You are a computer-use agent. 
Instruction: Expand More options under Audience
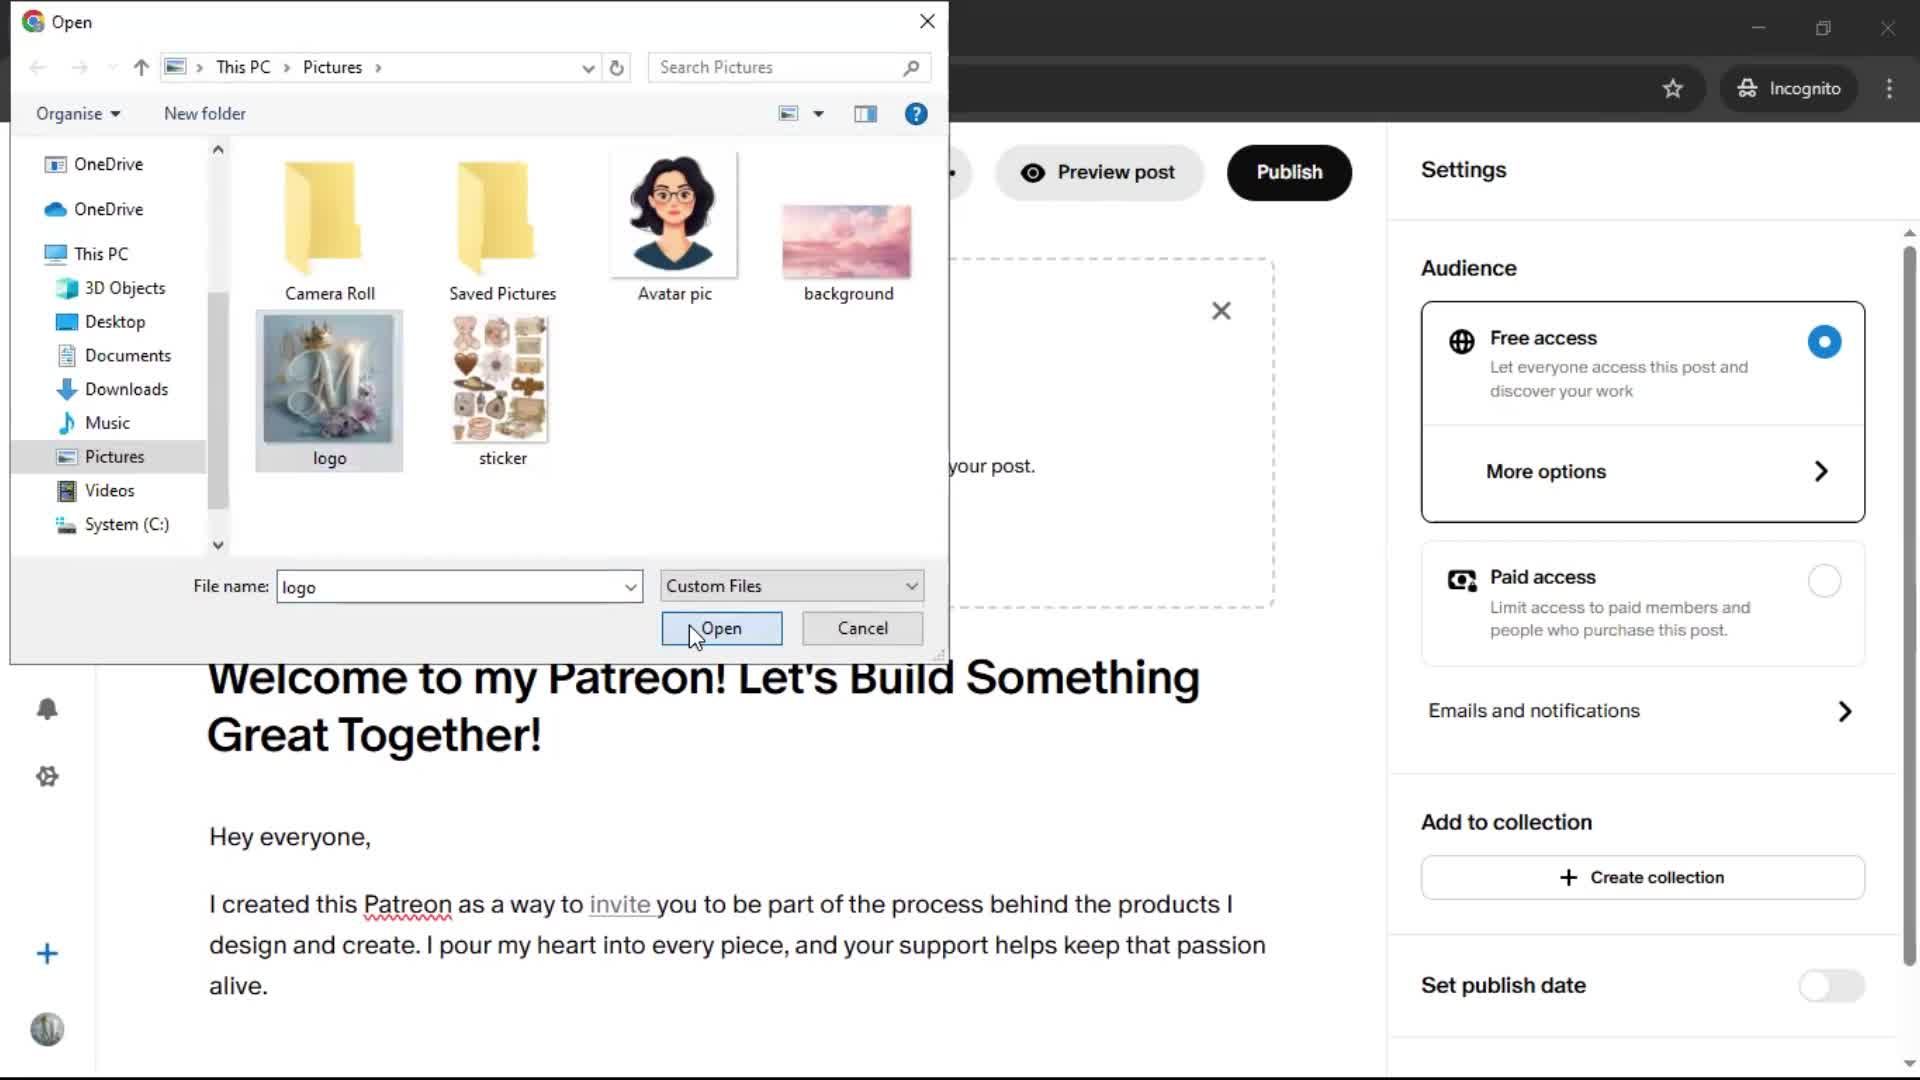tap(1642, 472)
